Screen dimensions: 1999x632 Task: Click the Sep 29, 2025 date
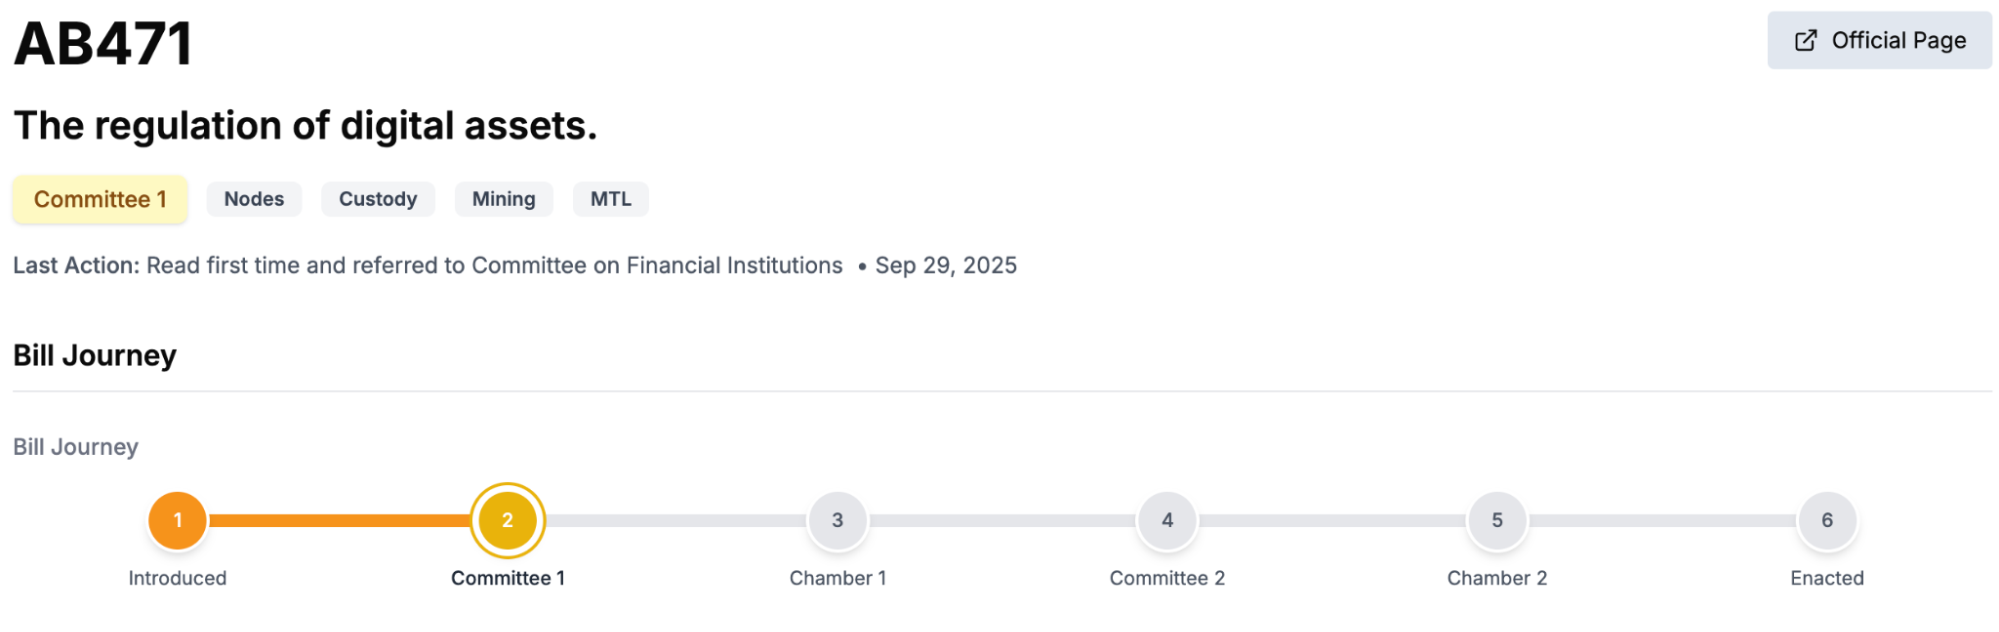(x=945, y=265)
